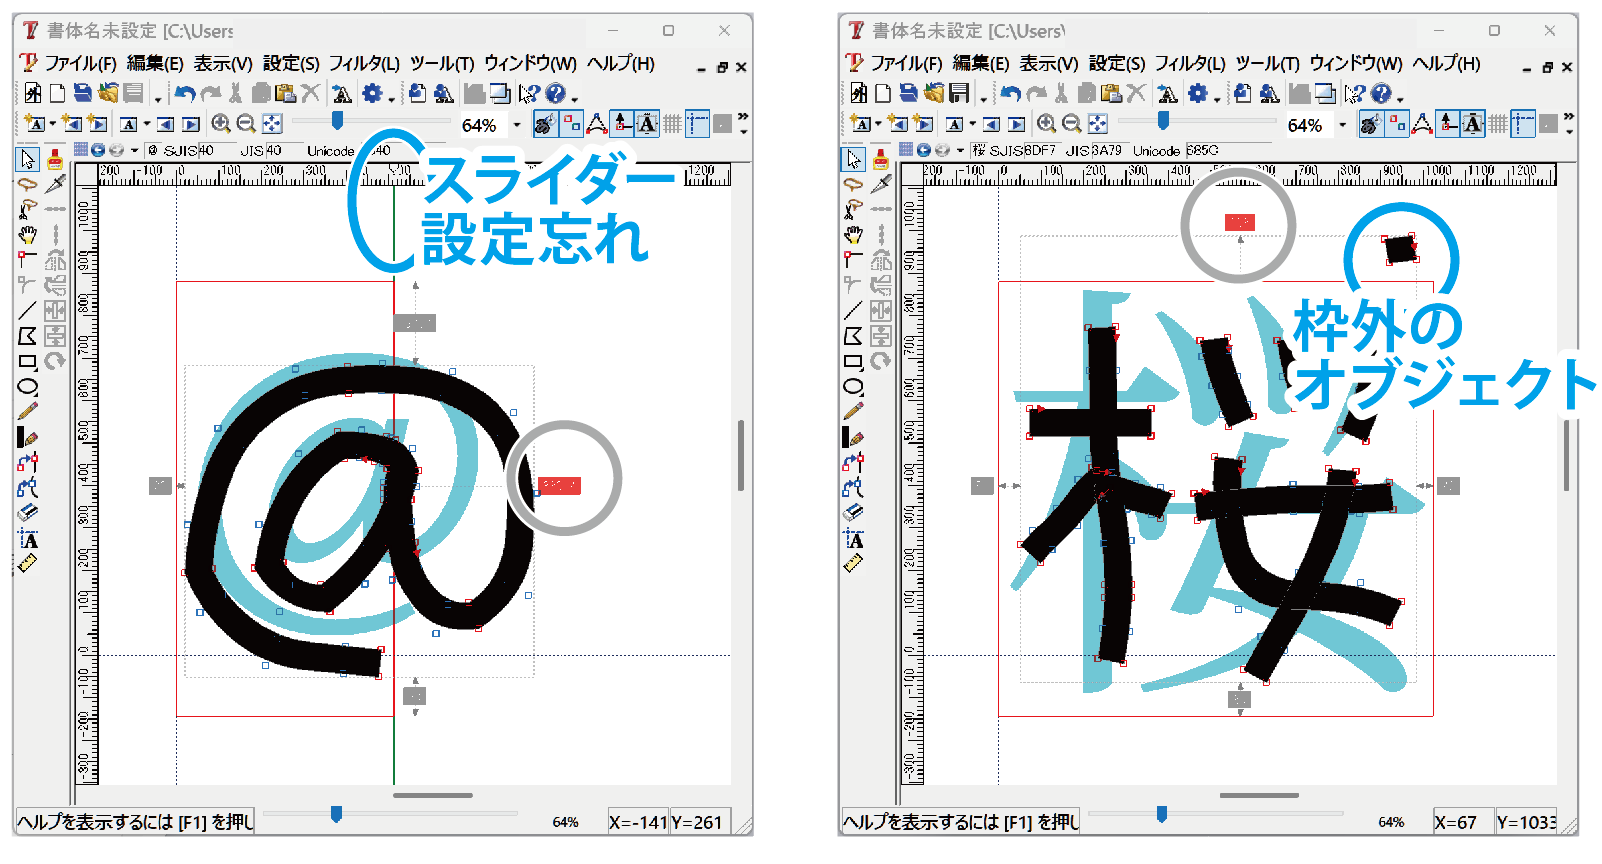Click the undo arrow in left window toolbar
Image resolution: width=1602 pixels, height=864 pixels.
coord(184,94)
